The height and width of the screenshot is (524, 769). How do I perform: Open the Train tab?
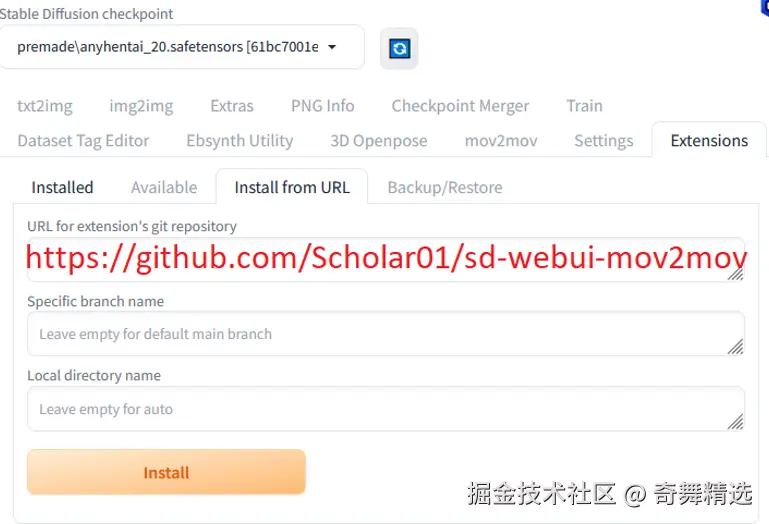585,106
